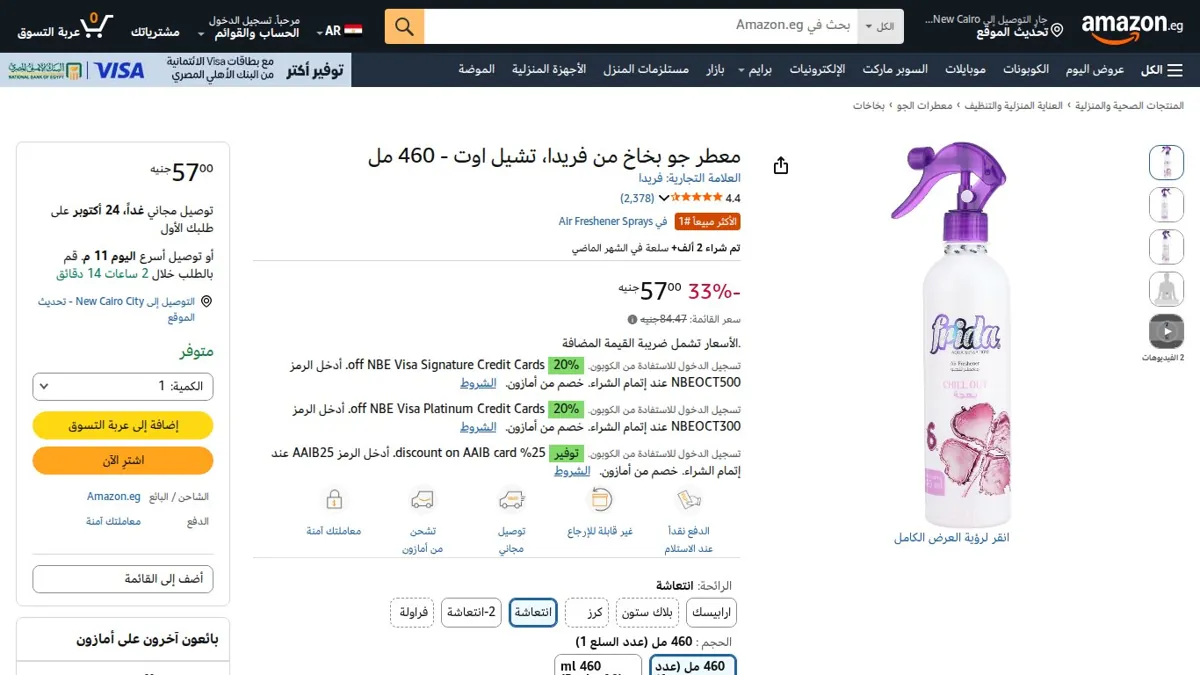Select the first product image thumbnail

pyautogui.click(x=1166, y=162)
